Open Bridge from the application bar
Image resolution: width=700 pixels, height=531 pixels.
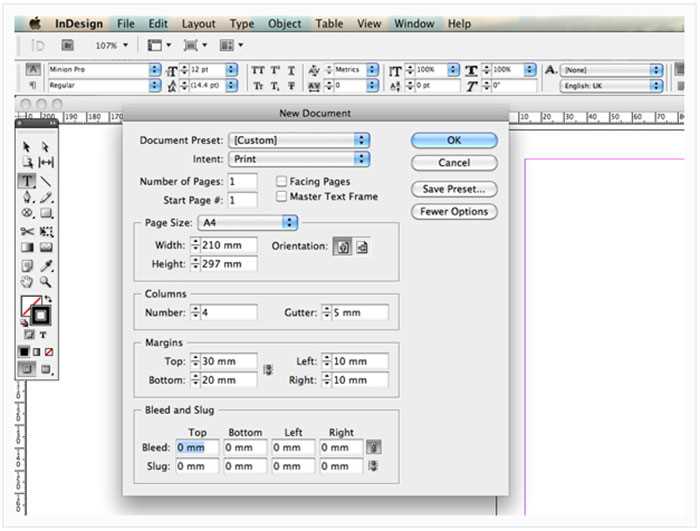pyautogui.click(x=67, y=45)
